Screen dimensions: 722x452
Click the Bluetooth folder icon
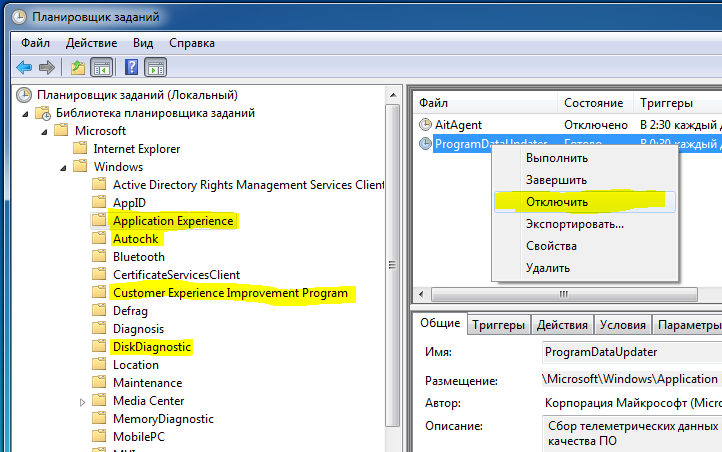(99, 256)
